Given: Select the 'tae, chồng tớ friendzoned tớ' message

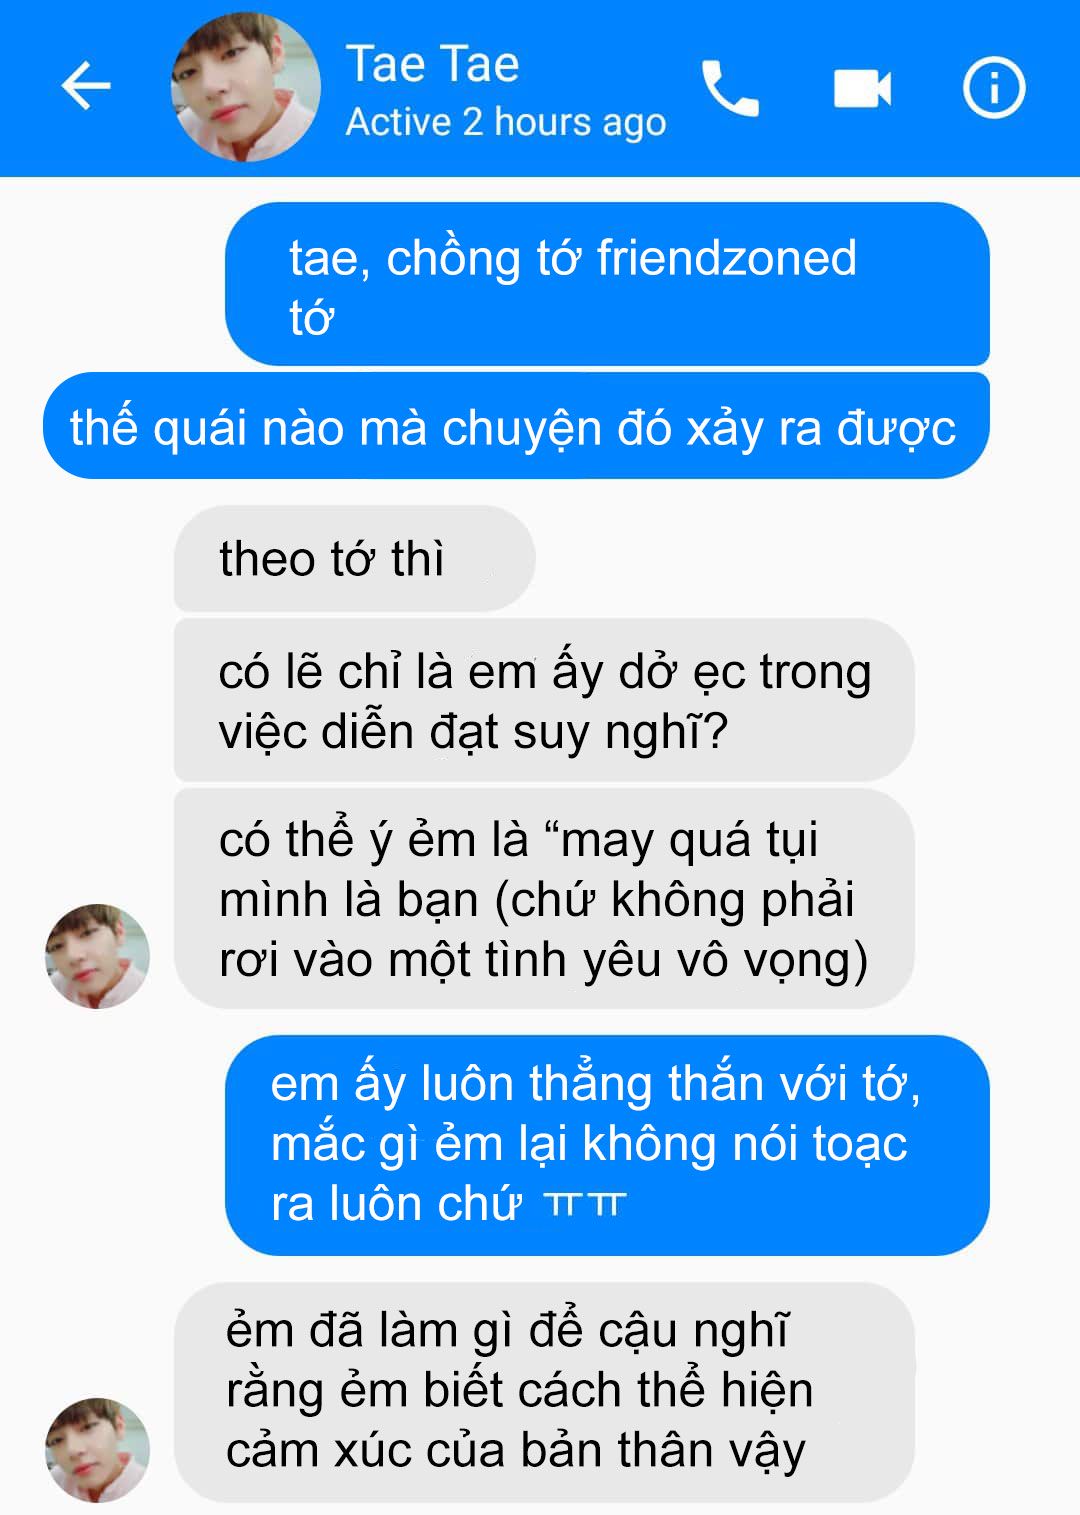Looking at the screenshot, I should pyautogui.click(x=607, y=284).
